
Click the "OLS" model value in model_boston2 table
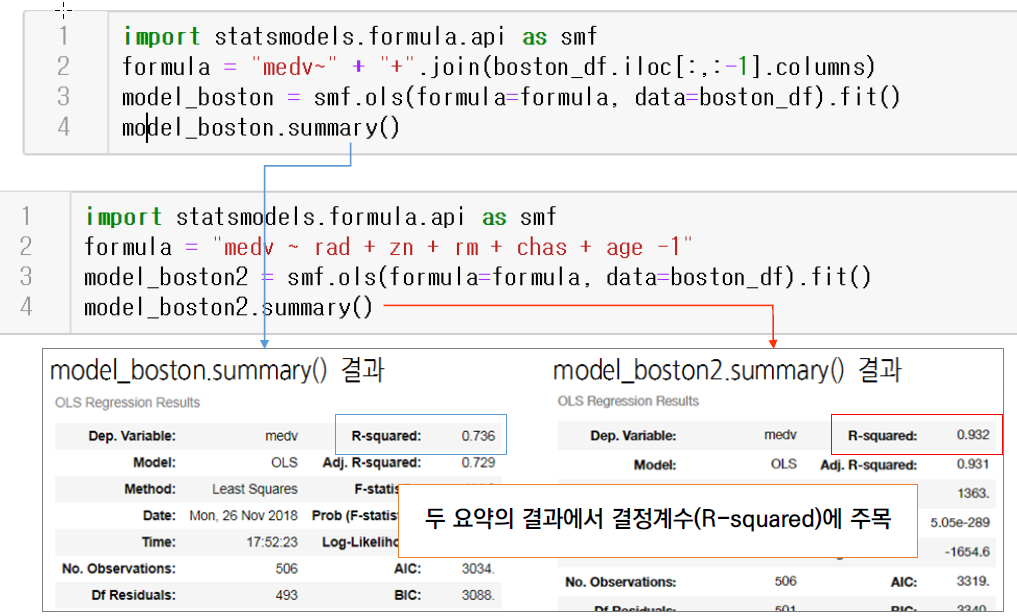(784, 464)
